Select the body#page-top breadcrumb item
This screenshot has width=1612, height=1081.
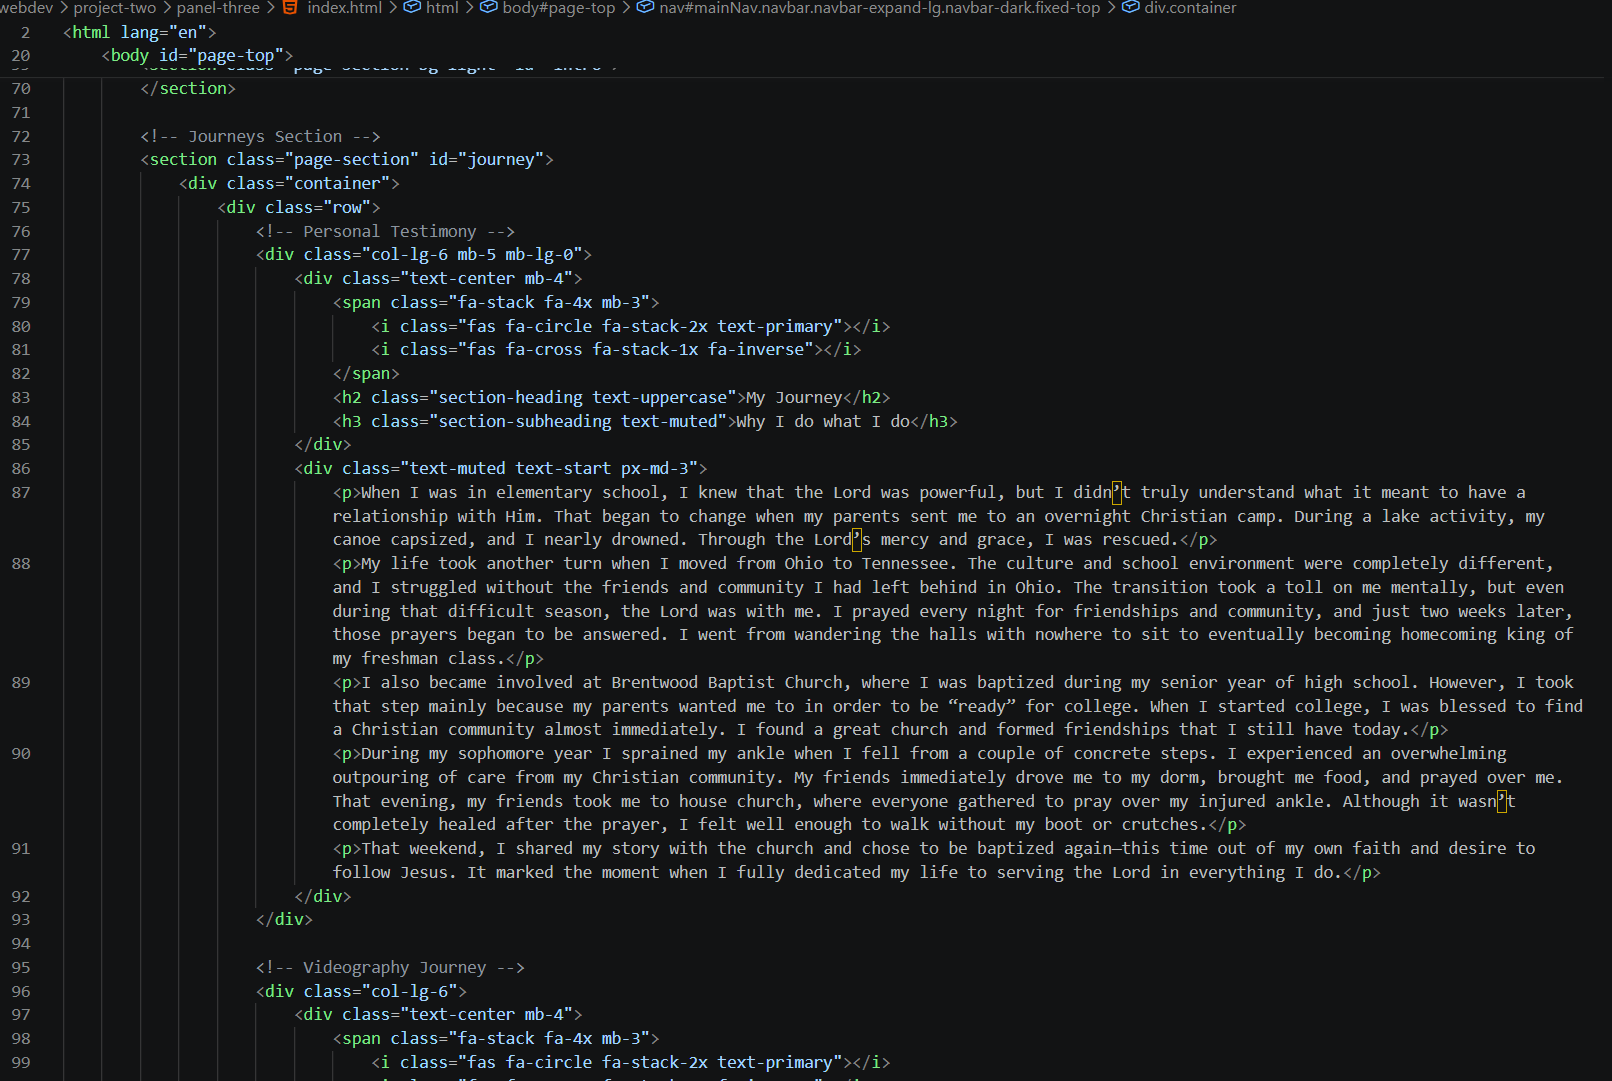coord(548,8)
